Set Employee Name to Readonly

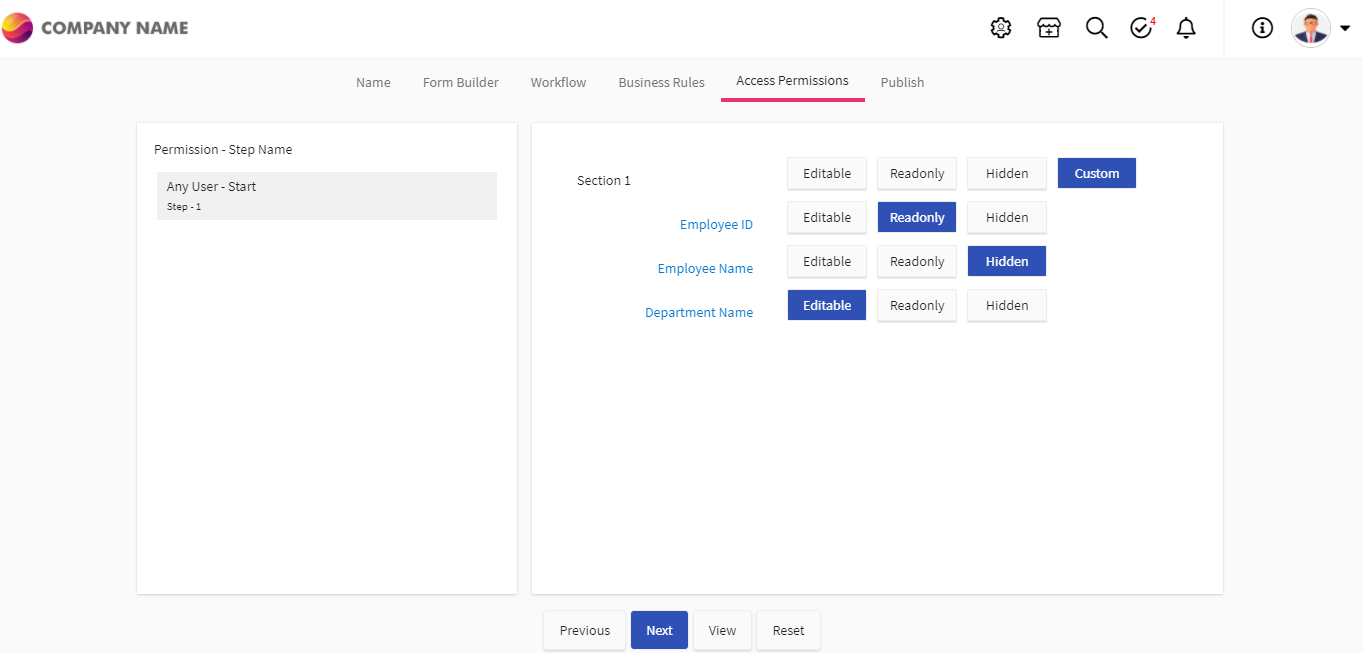[917, 261]
